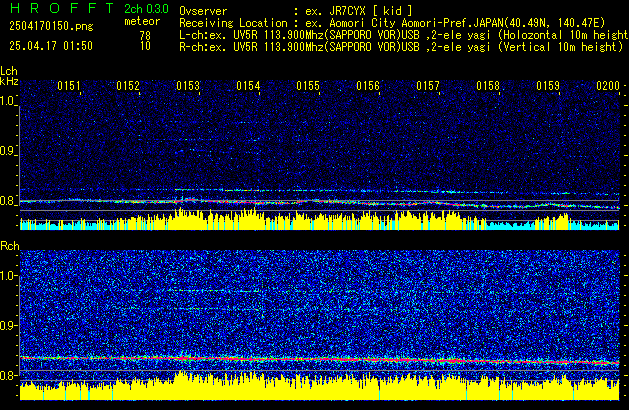This screenshot has width=629, height=410.
Task: Click the 0157 time marker
Action: pyautogui.click(x=428, y=86)
